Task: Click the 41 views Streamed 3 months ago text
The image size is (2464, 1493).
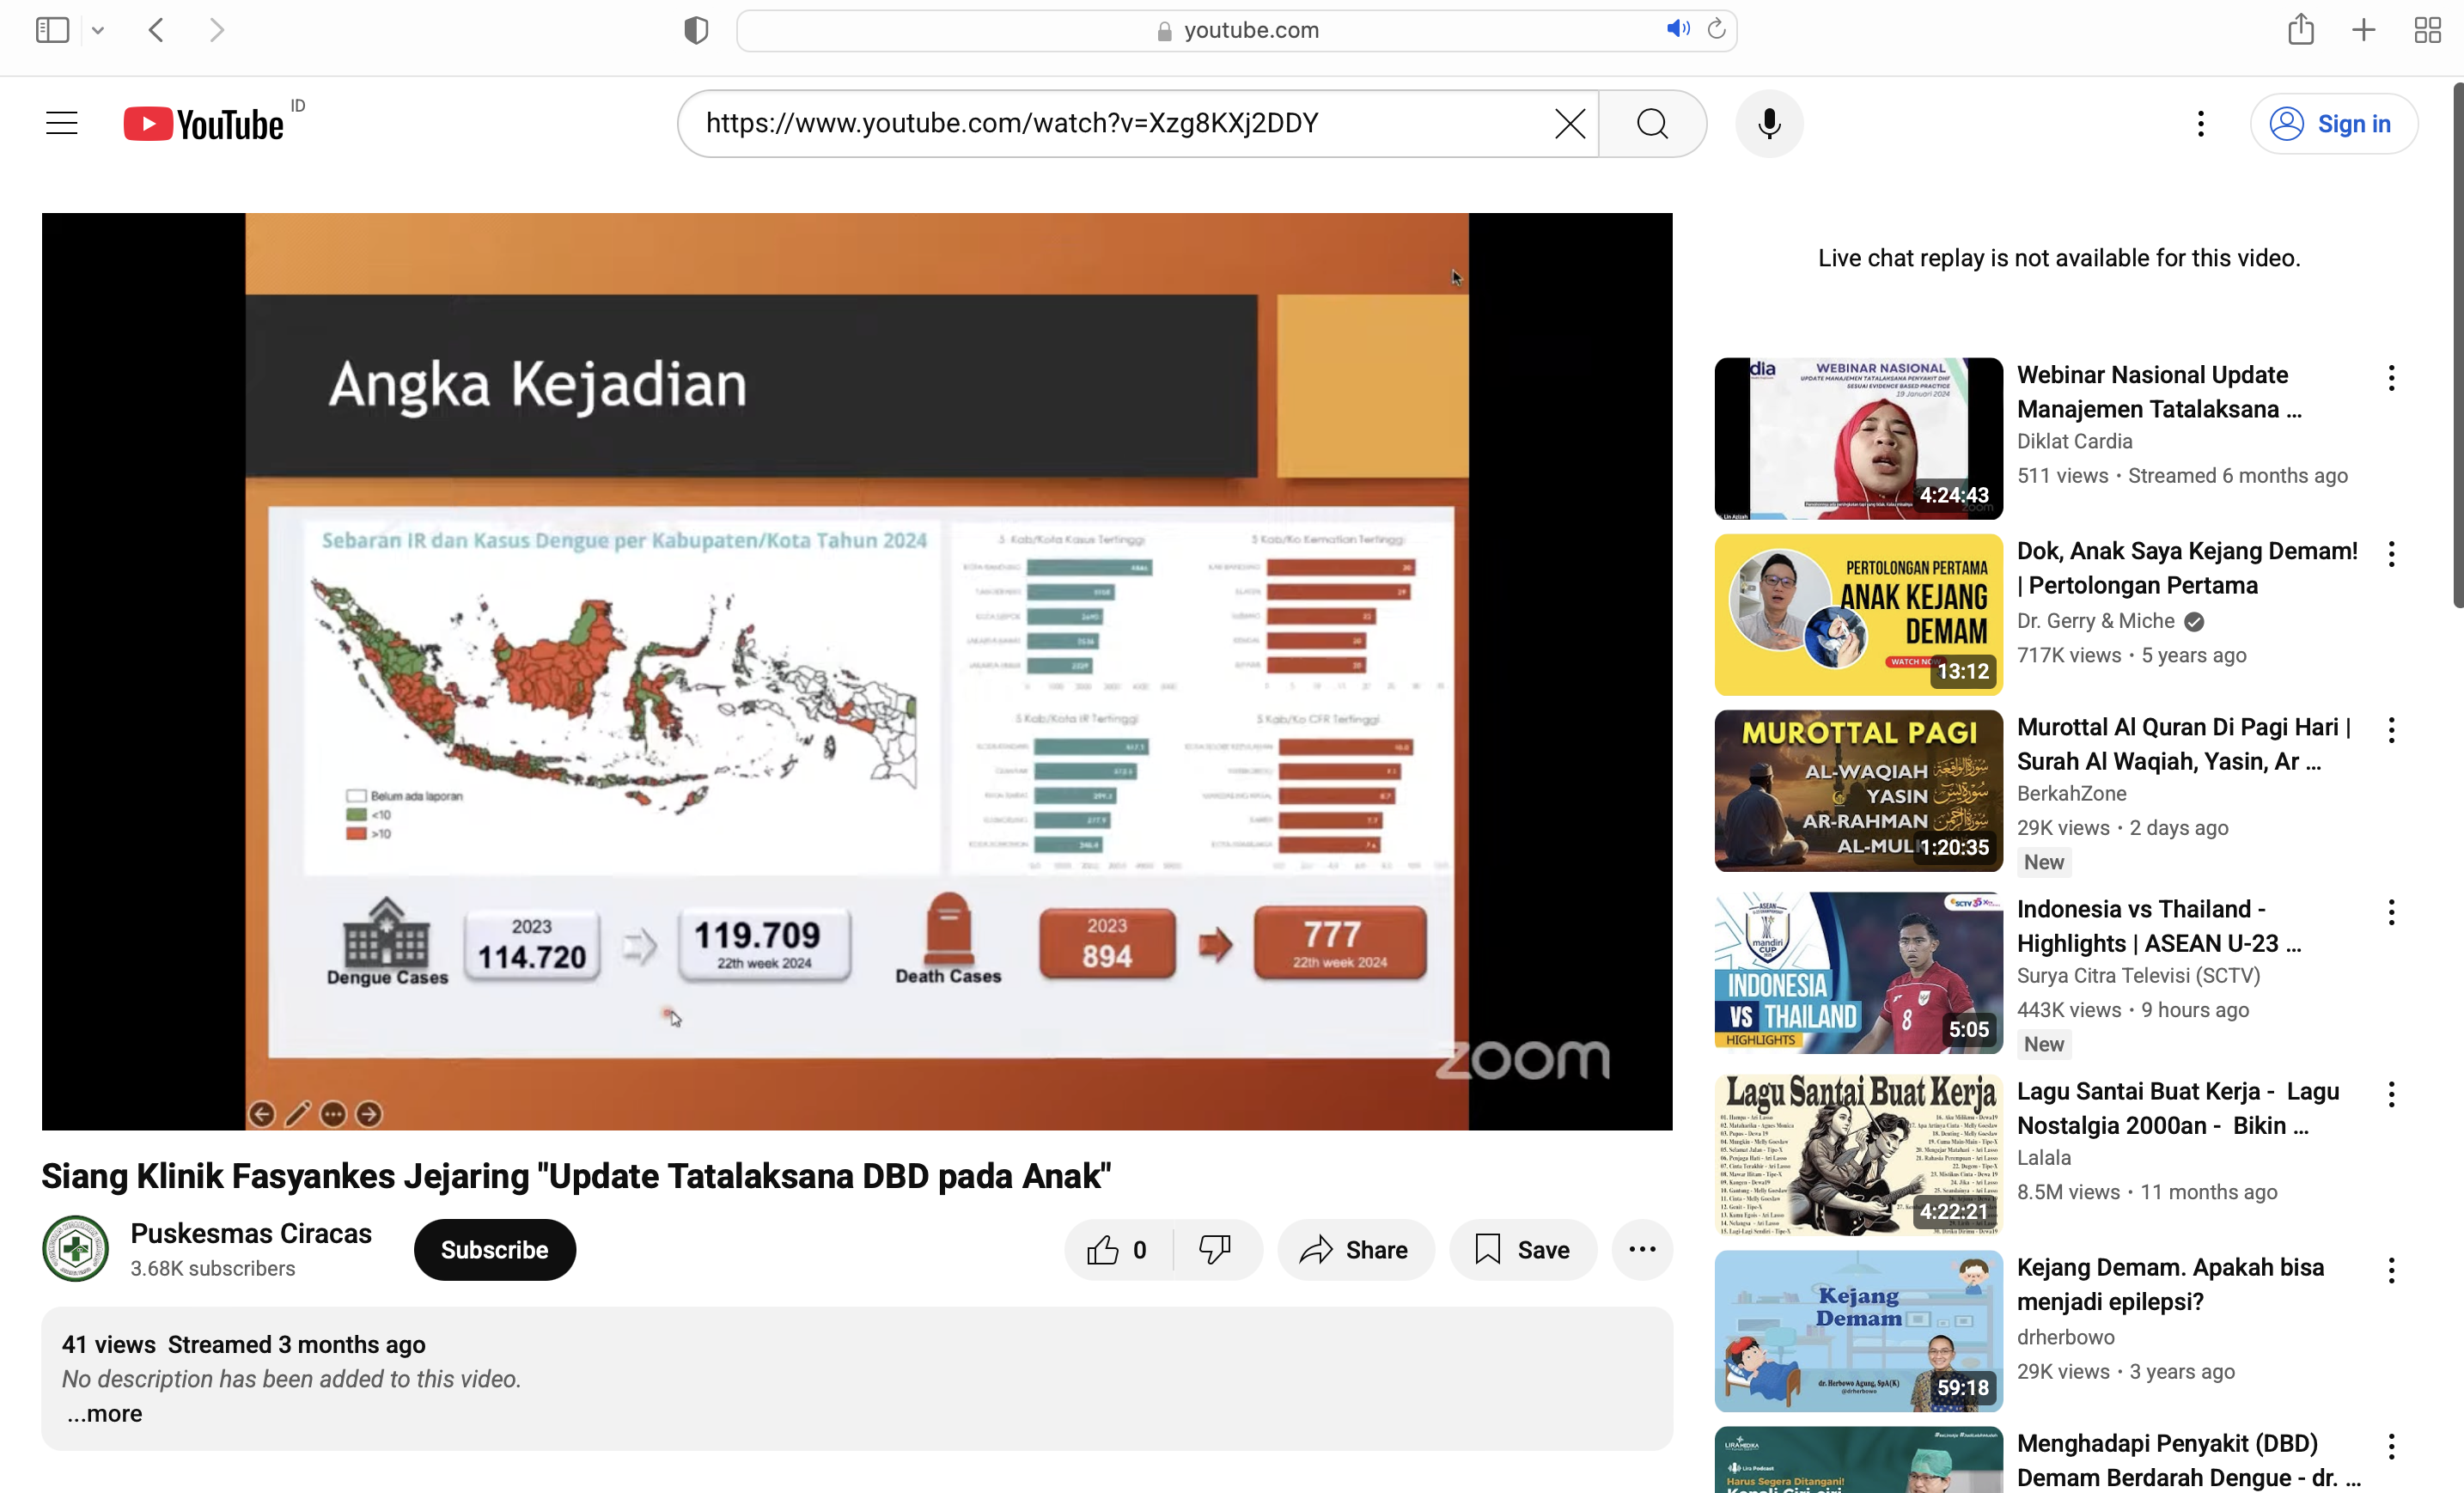Action: coord(244,1344)
